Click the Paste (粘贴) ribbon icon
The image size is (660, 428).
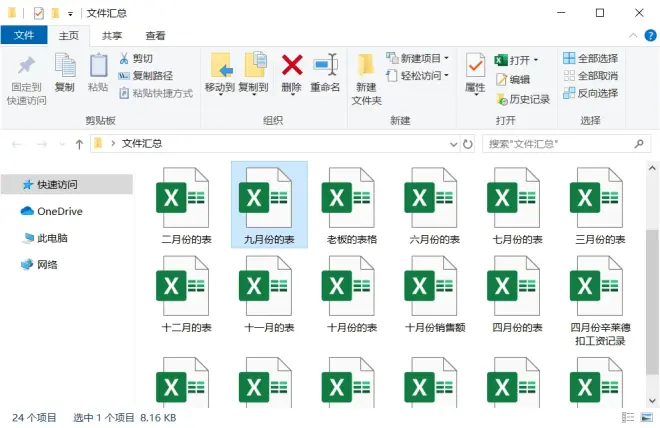[98, 65]
